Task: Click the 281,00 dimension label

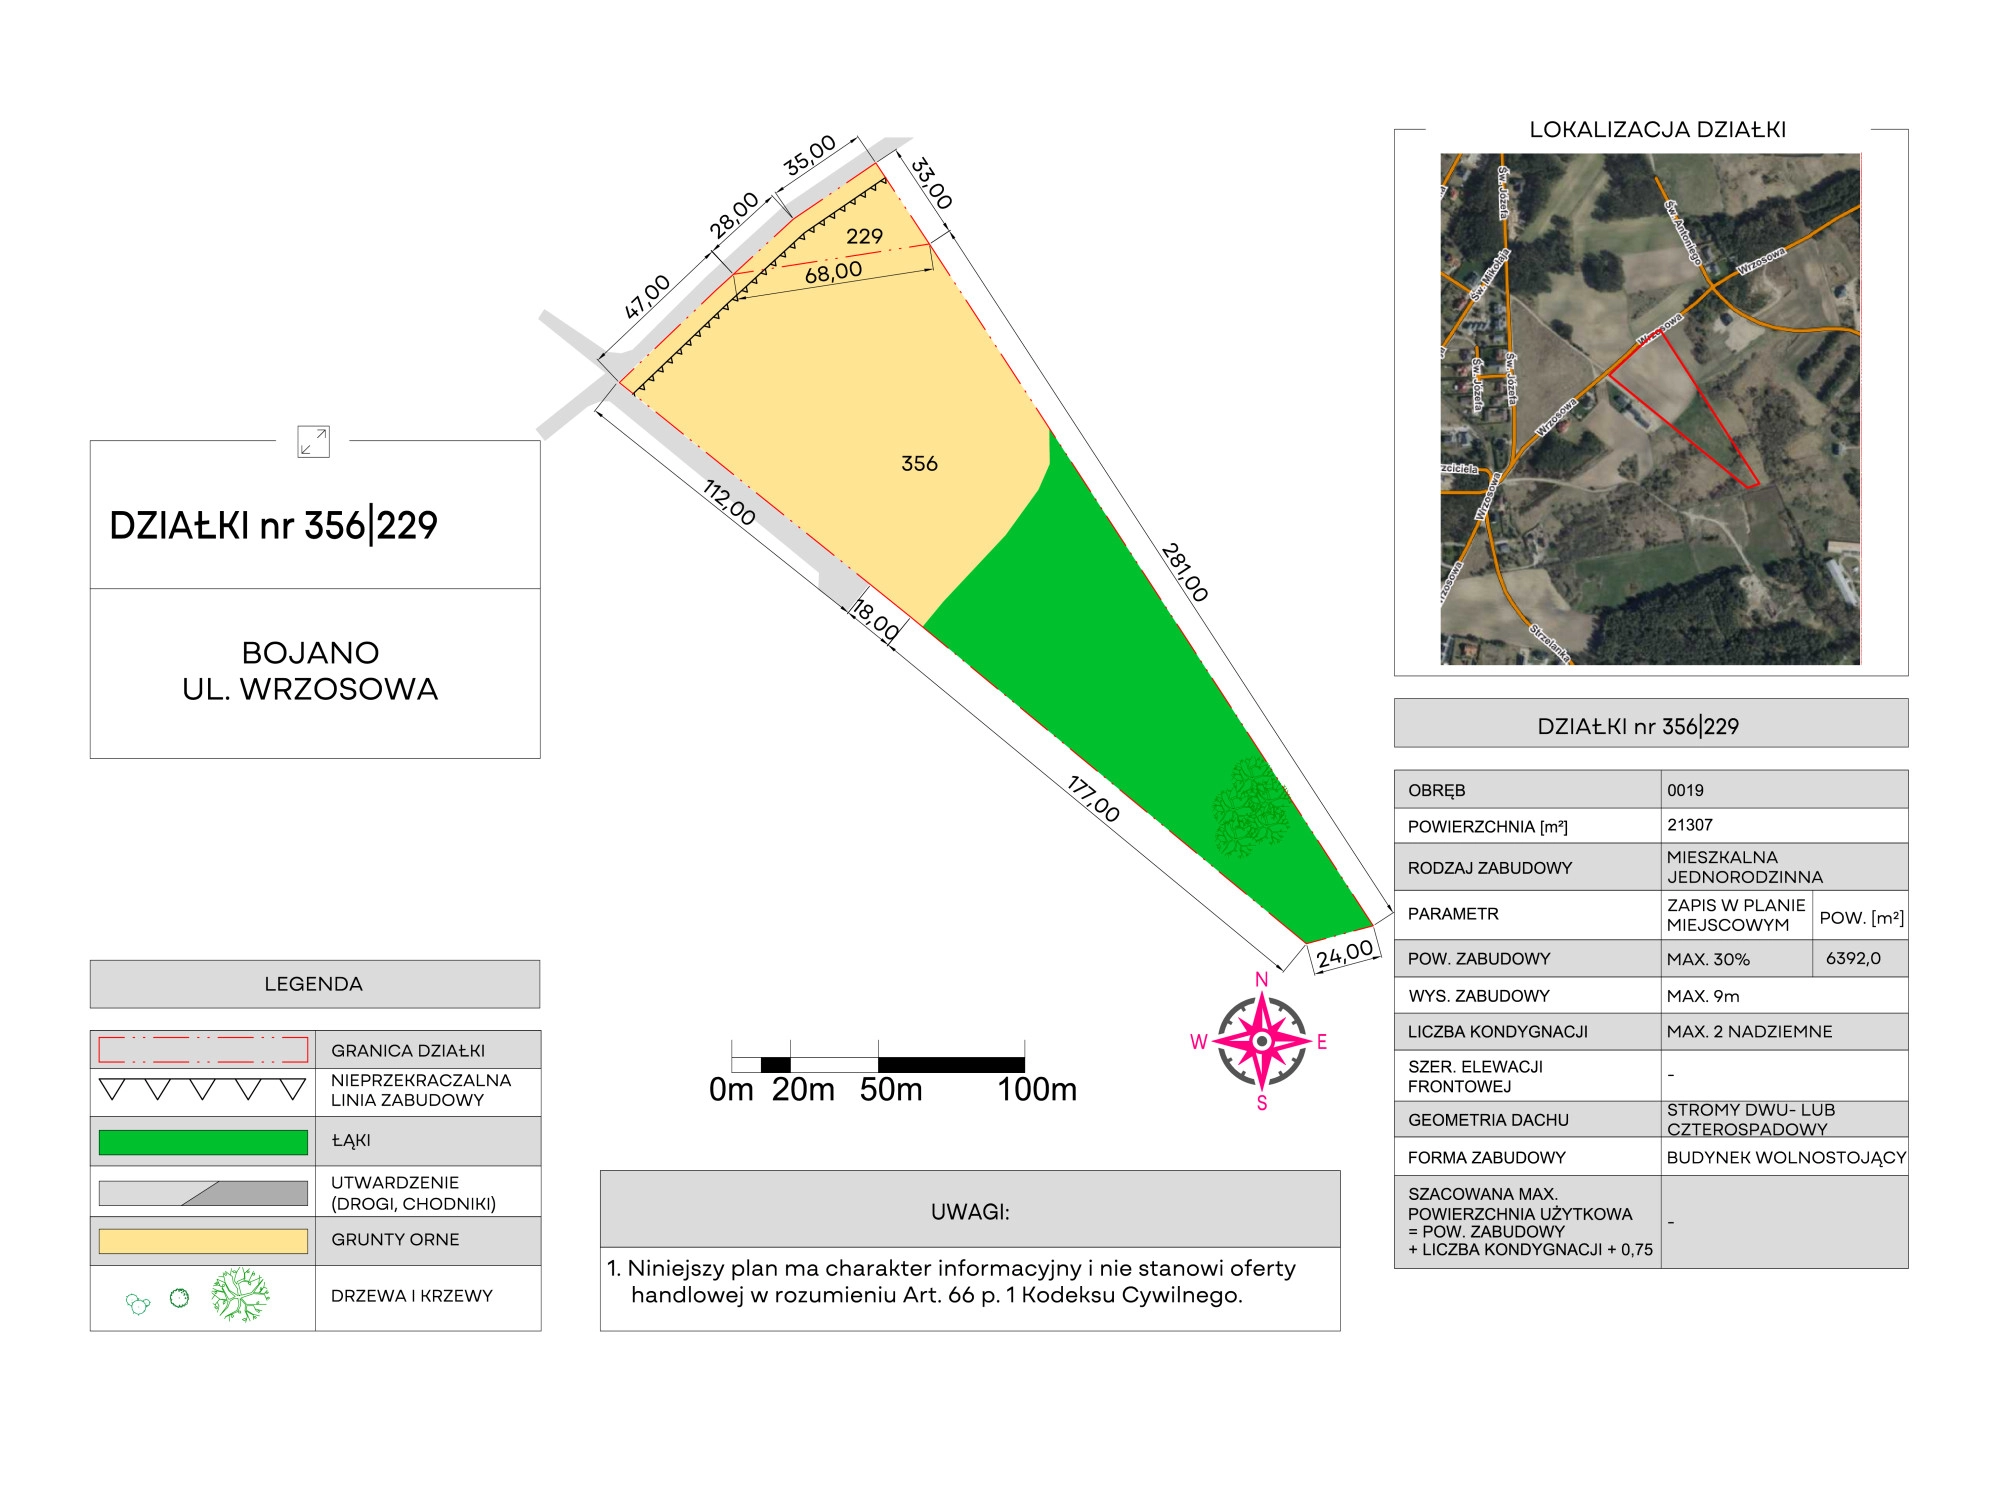Action: pyautogui.click(x=1185, y=572)
